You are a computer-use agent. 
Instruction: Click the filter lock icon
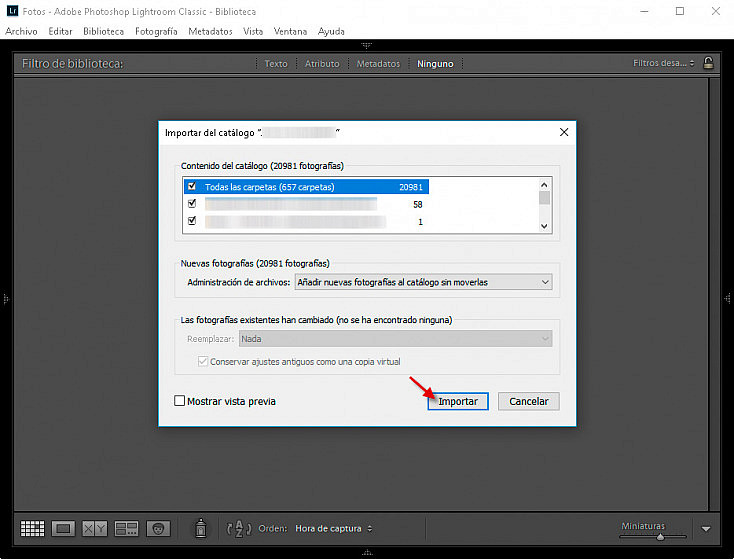tap(708, 63)
